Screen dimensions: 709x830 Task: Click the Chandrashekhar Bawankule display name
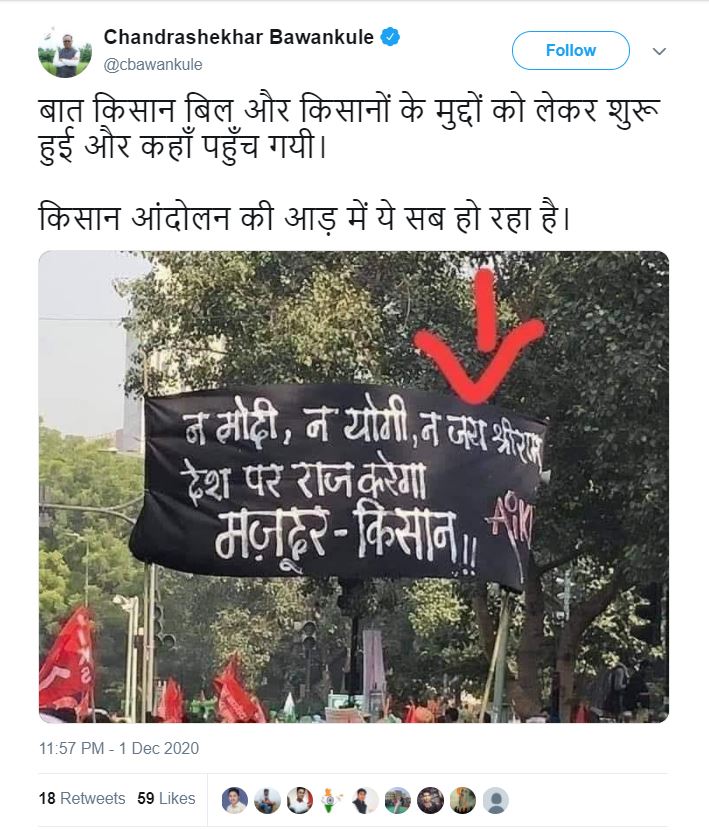coord(239,37)
